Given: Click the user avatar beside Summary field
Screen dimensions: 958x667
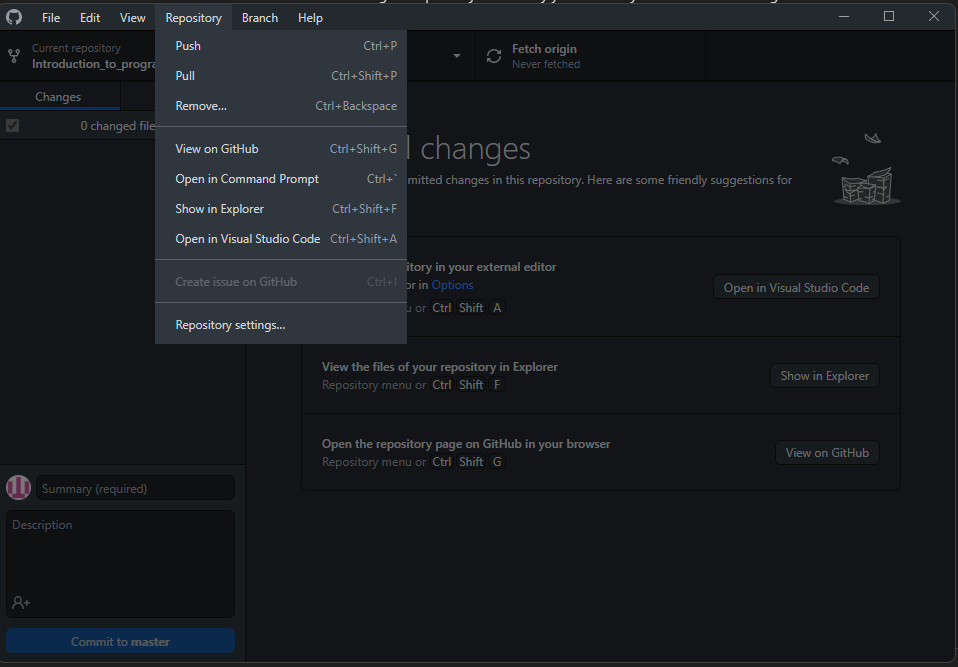Looking at the screenshot, I should 18,488.
